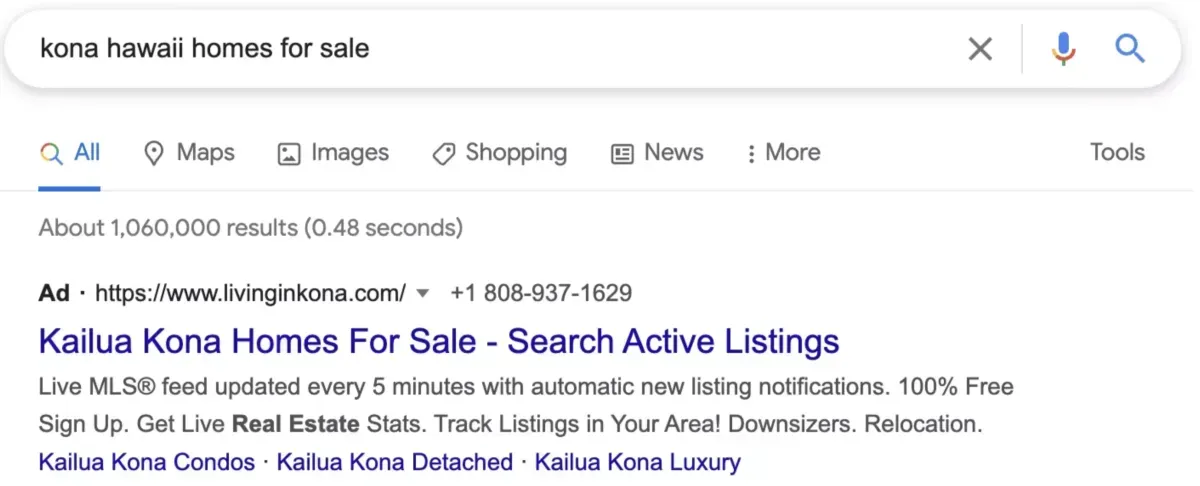Image resolution: width=1200 pixels, height=486 pixels.
Task: Click the map pin icon beside Maps
Action: 154,153
